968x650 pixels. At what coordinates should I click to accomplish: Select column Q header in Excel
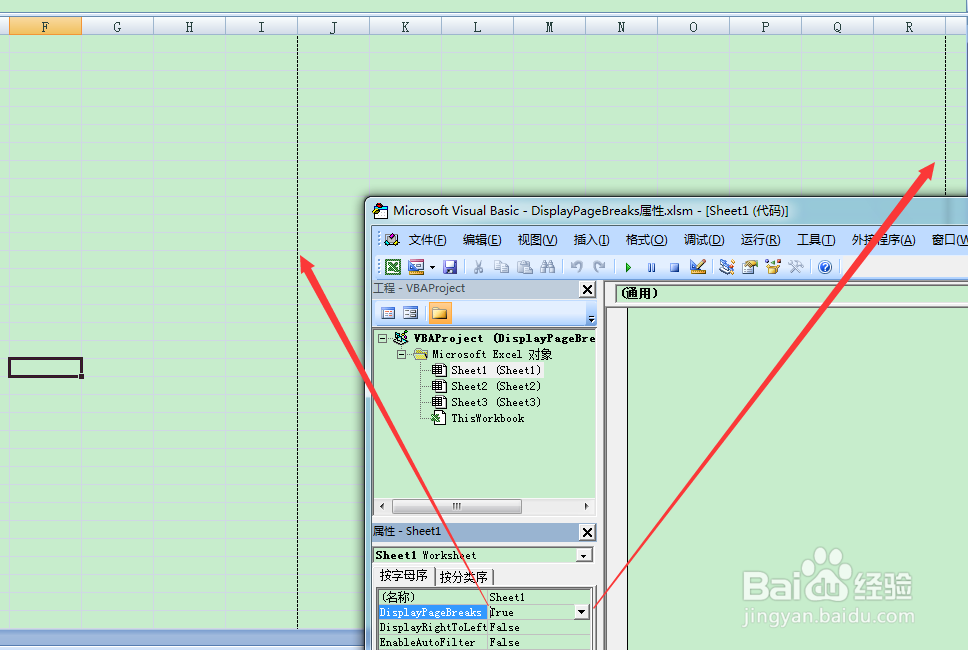837,26
